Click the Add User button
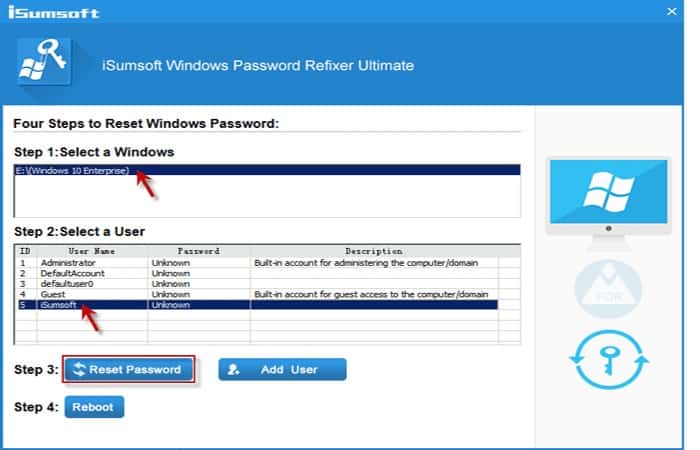The height and width of the screenshot is (450, 700). tap(282, 369)
